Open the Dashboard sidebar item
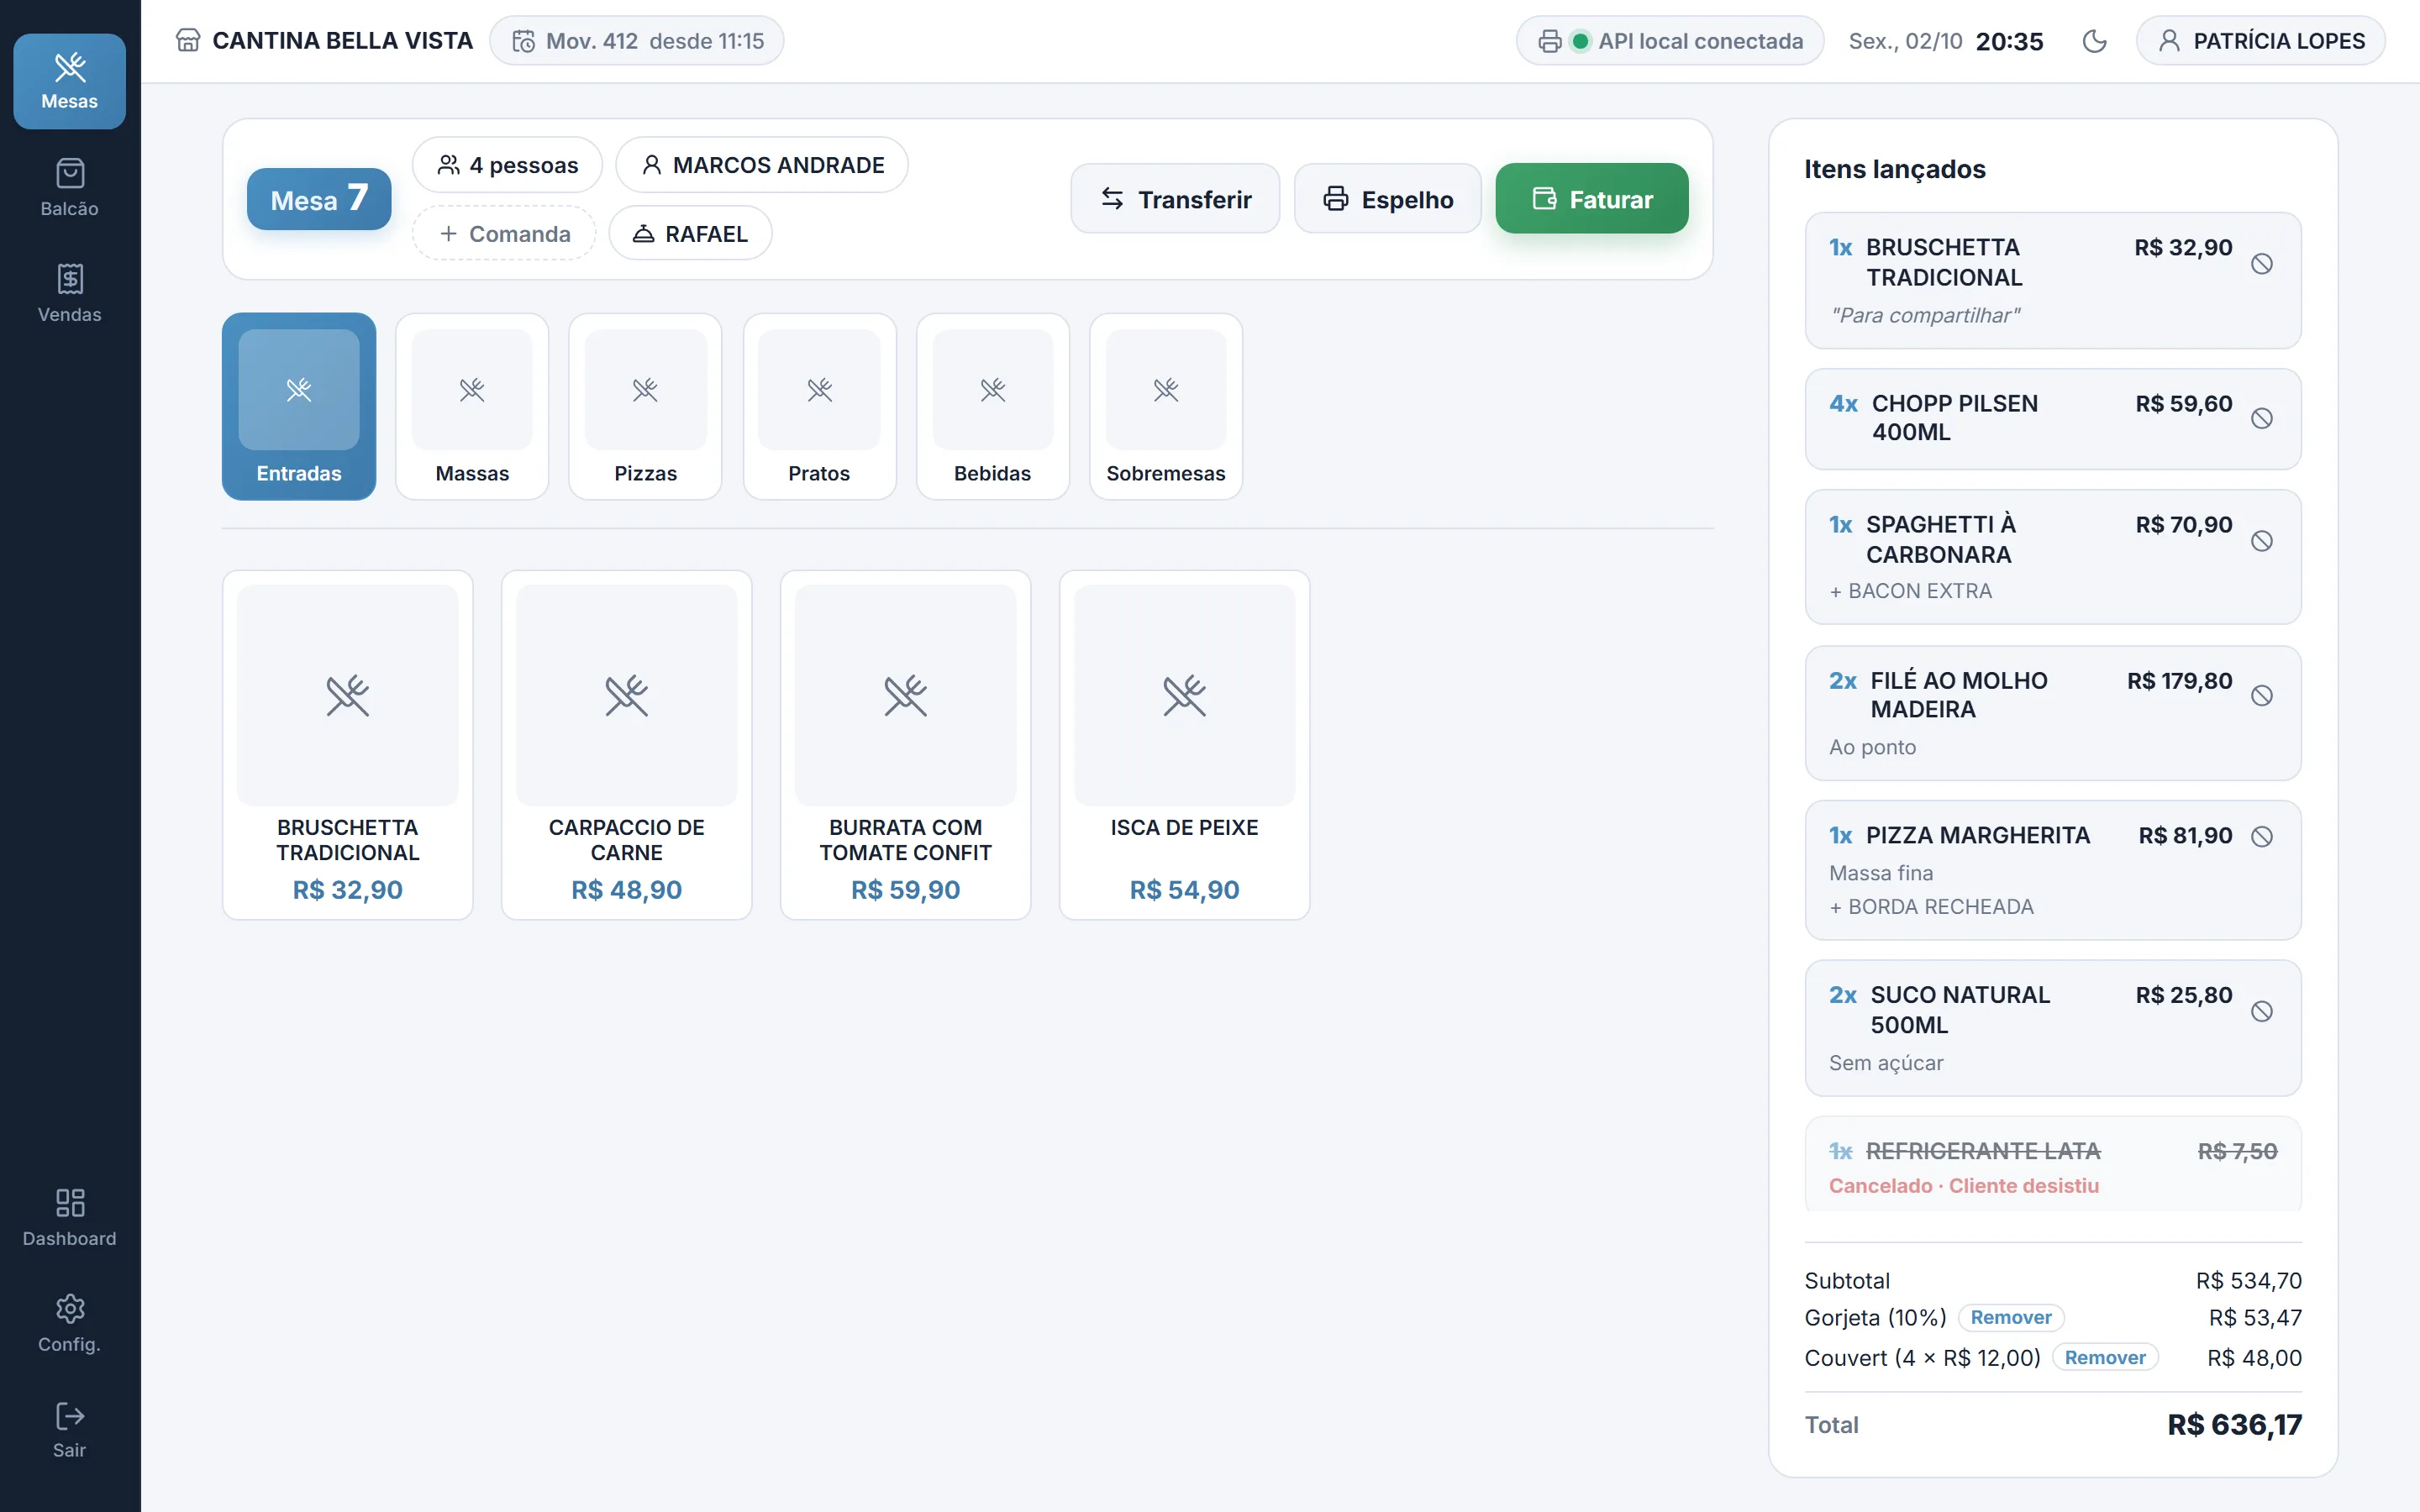 [69, 1218]
